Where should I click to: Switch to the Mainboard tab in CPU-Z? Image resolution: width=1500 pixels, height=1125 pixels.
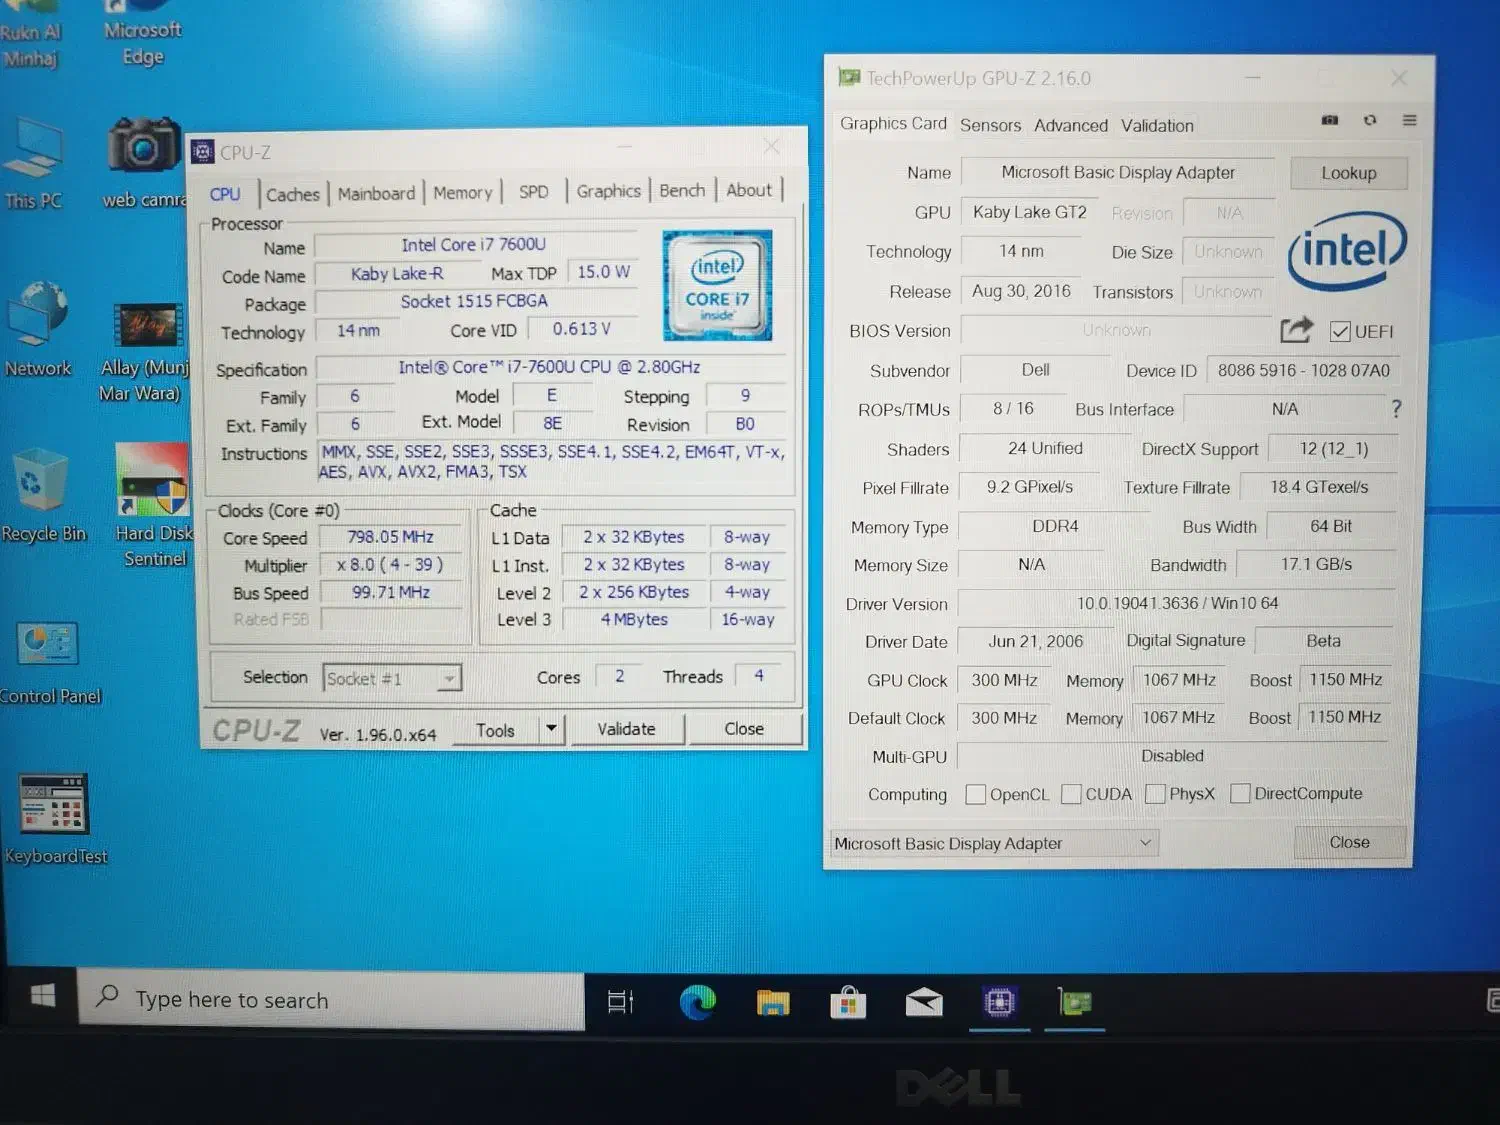[x=376, y=193]
